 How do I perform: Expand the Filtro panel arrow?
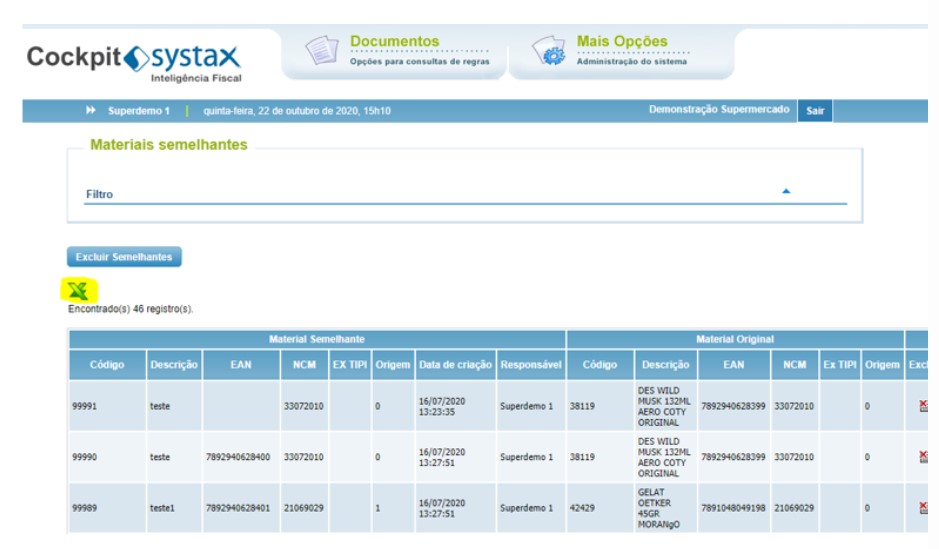pyautogui.click(x=786, y=191)
